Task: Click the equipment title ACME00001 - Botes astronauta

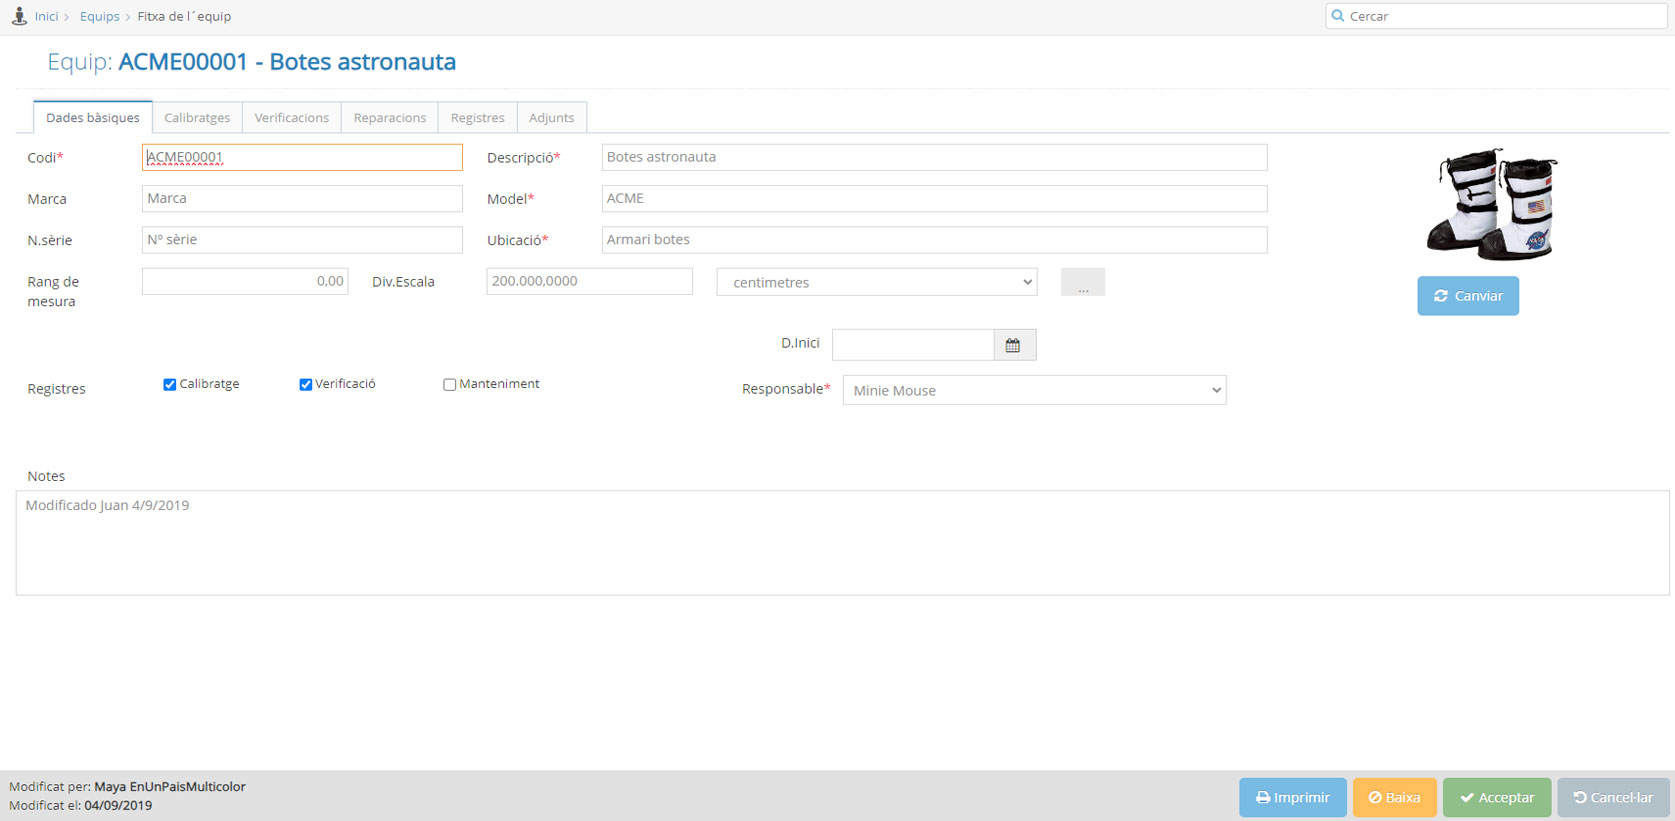Action: point(287,62)
